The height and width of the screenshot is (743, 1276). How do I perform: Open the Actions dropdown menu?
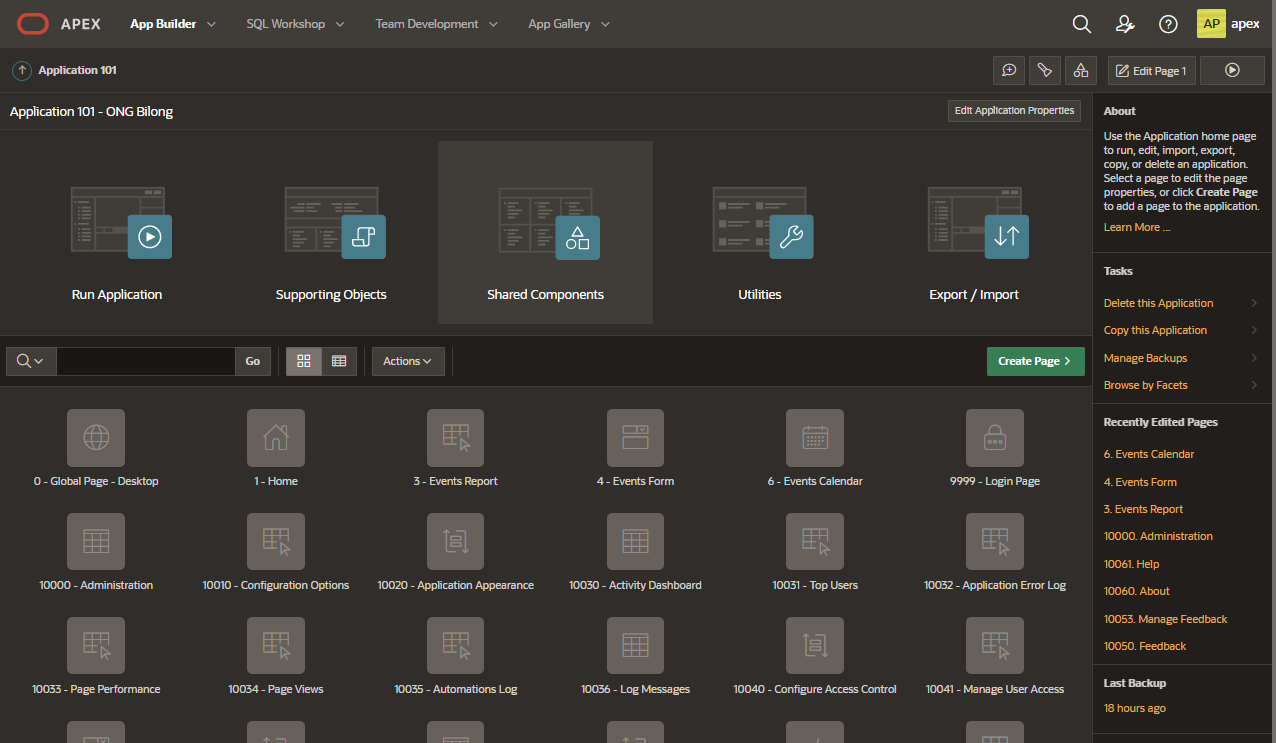click(408, 361)
